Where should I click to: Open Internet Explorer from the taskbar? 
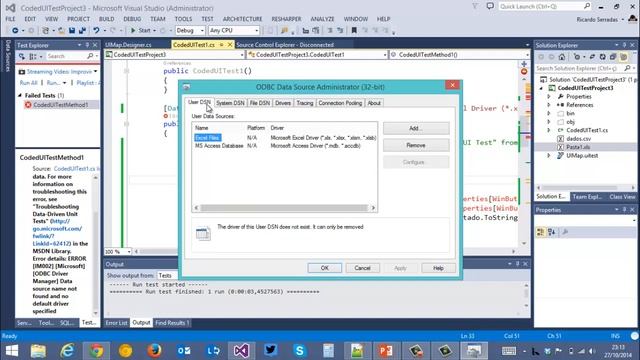coord(67,351)
